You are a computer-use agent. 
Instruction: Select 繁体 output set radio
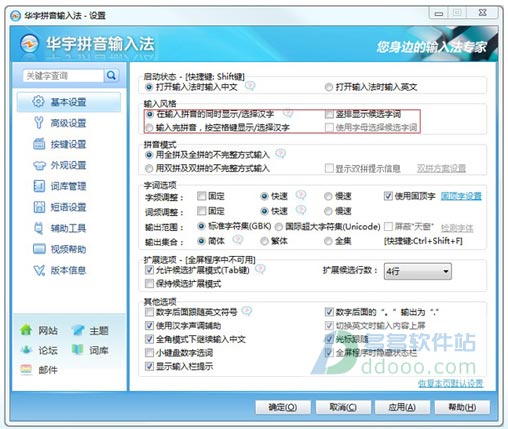(264, 241)
